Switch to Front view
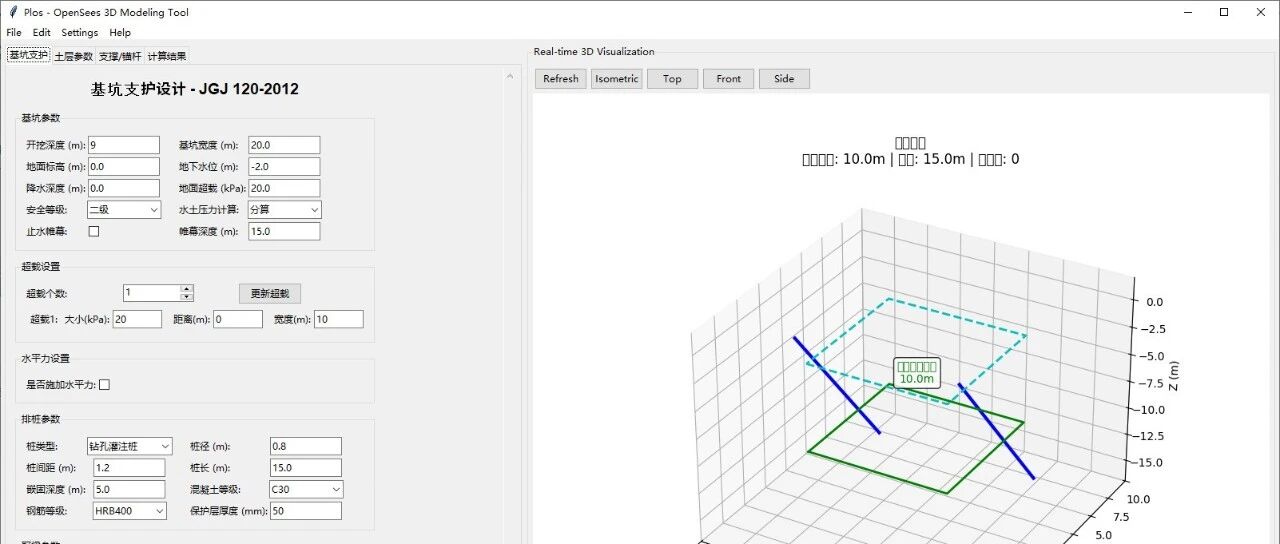 click(728, 79)
